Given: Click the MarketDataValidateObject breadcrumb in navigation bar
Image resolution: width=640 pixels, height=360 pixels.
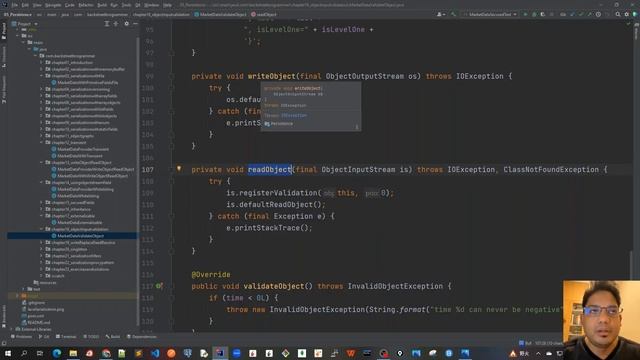Looking at the screenshot, I should pos(220,14).
